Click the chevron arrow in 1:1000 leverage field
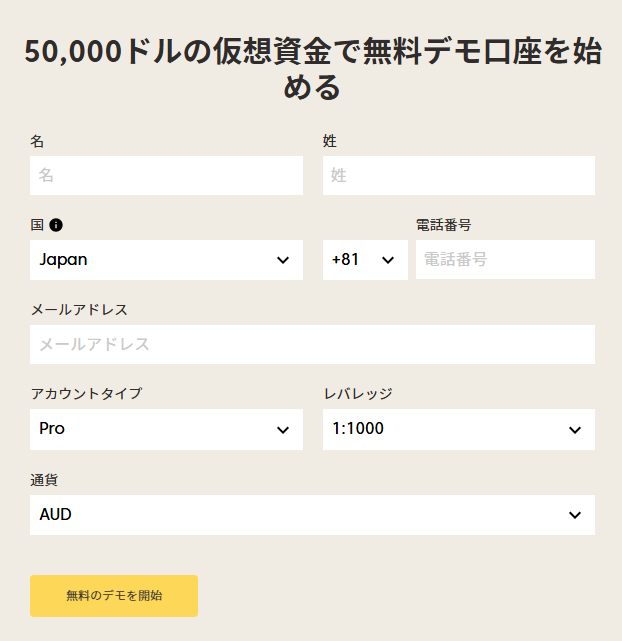 pos(575,430)
